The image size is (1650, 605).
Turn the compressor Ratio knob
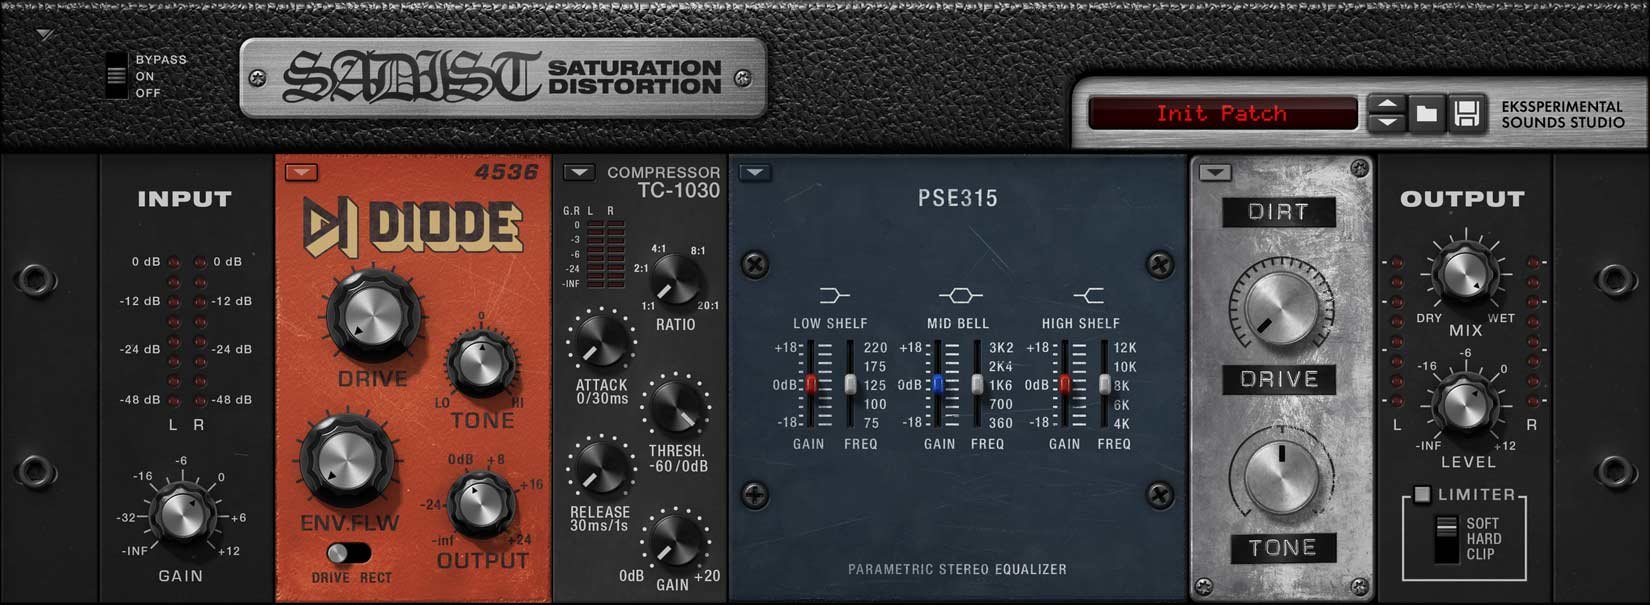[x=675, y=280]
